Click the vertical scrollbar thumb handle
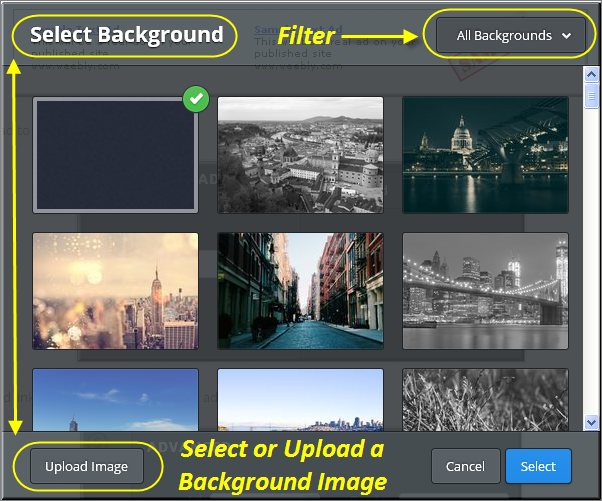This screenshot has height=501, width=602. click(x=591, y=96)
